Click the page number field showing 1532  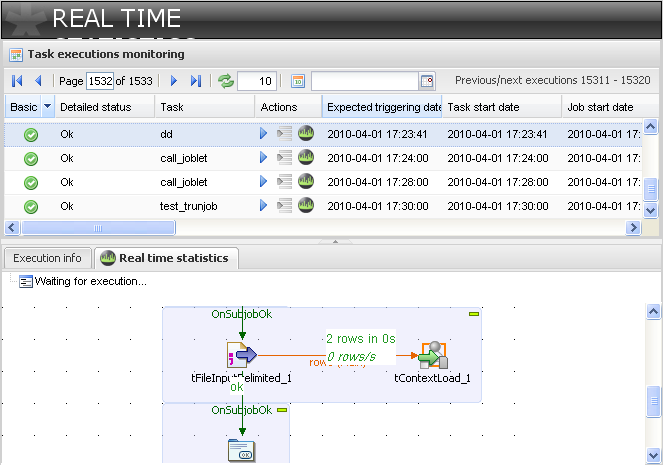(100, 81)
